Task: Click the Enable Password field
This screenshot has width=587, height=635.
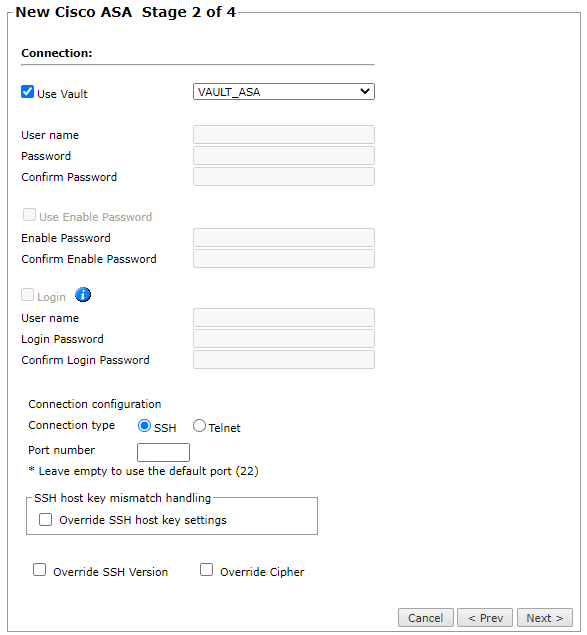Action: click(284, 237)
